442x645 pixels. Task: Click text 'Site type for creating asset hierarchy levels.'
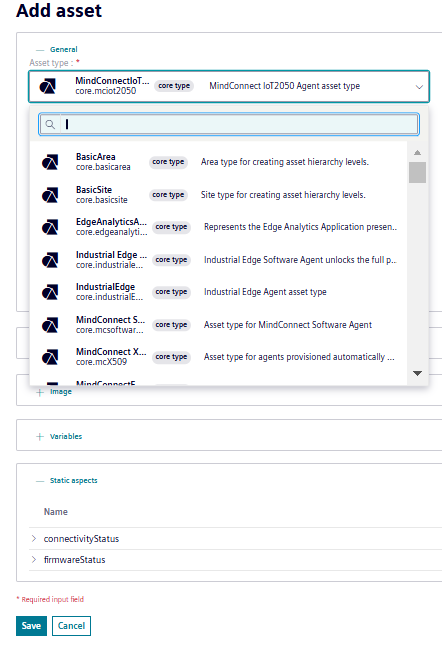[283, 195]
